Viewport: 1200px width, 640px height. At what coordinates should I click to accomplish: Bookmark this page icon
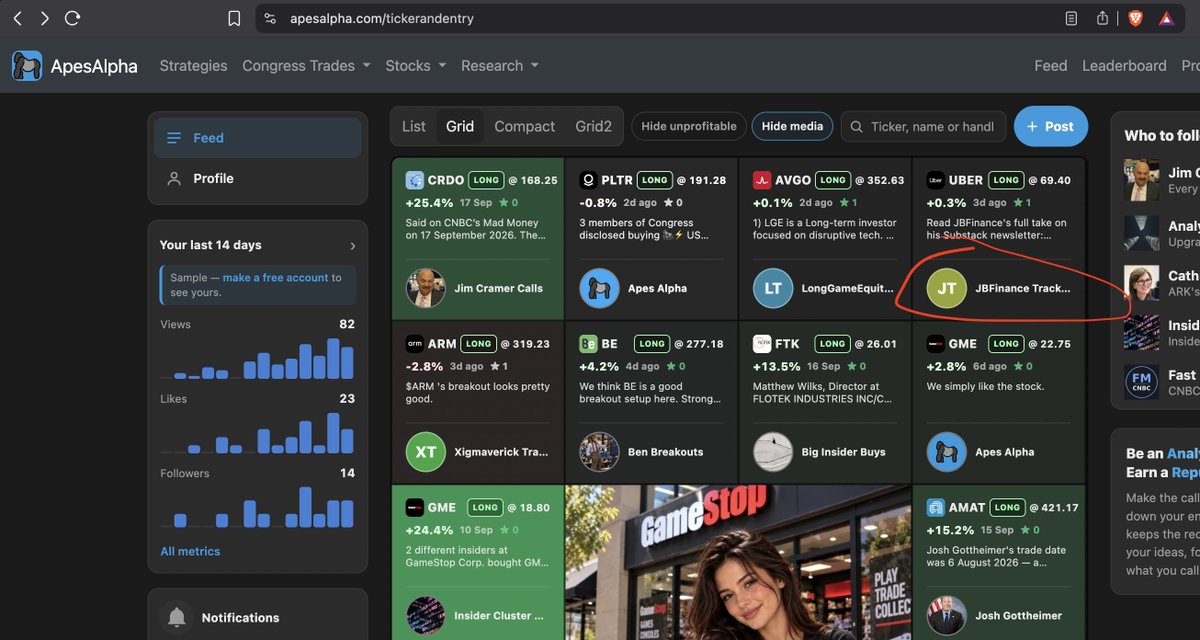pyautogui.click(x=234, y=18)
